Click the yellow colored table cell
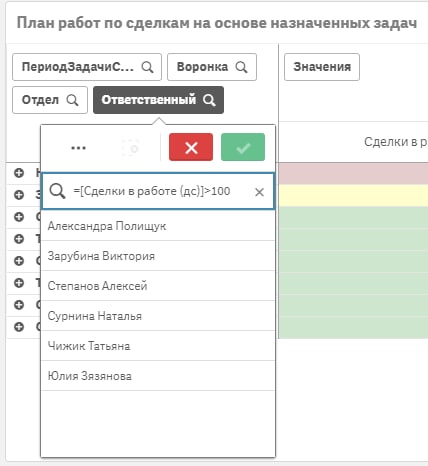Screen dimensions: 428x466 353,195
